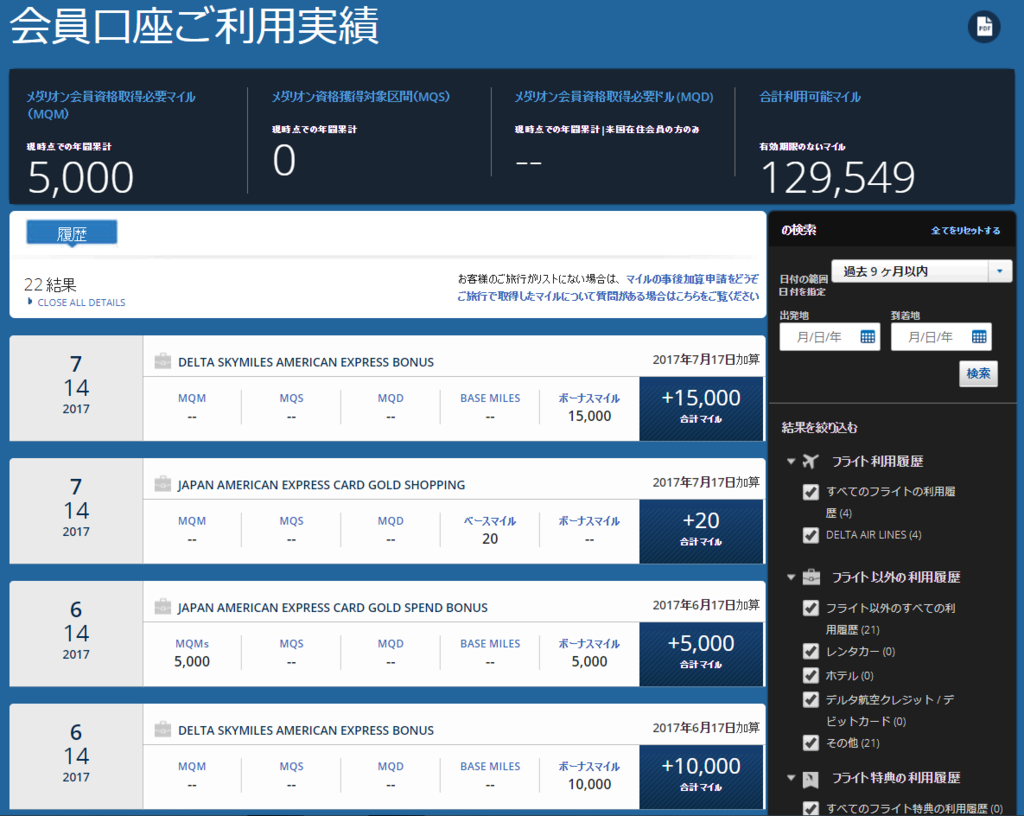Toggle デルタ航空クレジット/デビットカード checkbox

(x=810, y=700)
